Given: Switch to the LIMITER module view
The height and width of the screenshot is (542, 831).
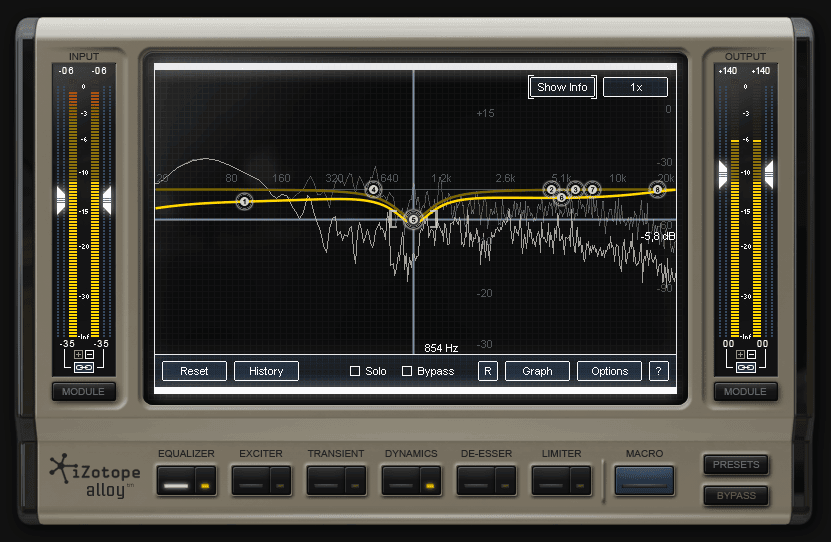Looking at the screenshot, I should 552,481.
